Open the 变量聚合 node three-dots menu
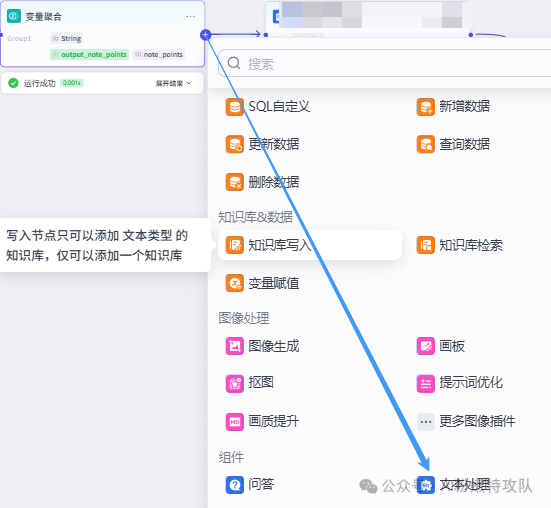This screenshot has height=508, width=551. click(190, 17)
